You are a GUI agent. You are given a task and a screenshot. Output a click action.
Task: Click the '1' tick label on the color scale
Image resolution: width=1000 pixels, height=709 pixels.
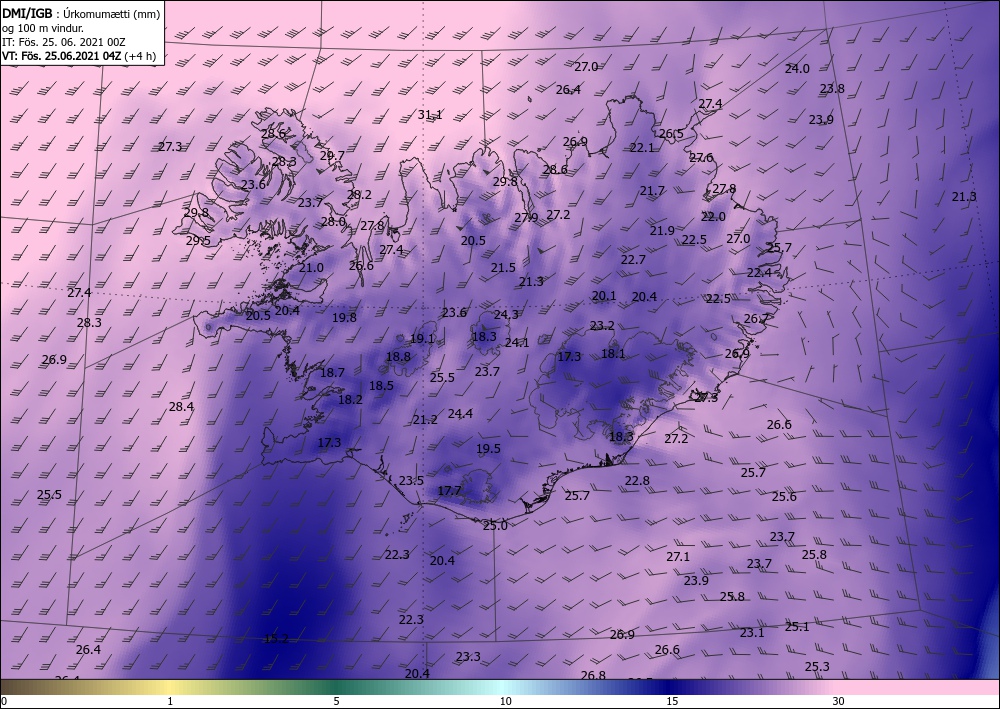(170, 702)
